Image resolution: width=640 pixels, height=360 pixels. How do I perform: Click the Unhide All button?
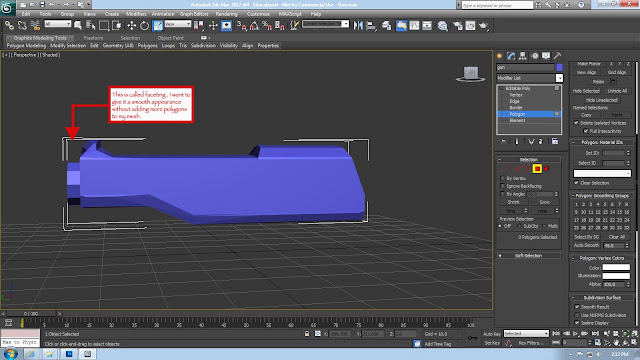pos(617,91)
